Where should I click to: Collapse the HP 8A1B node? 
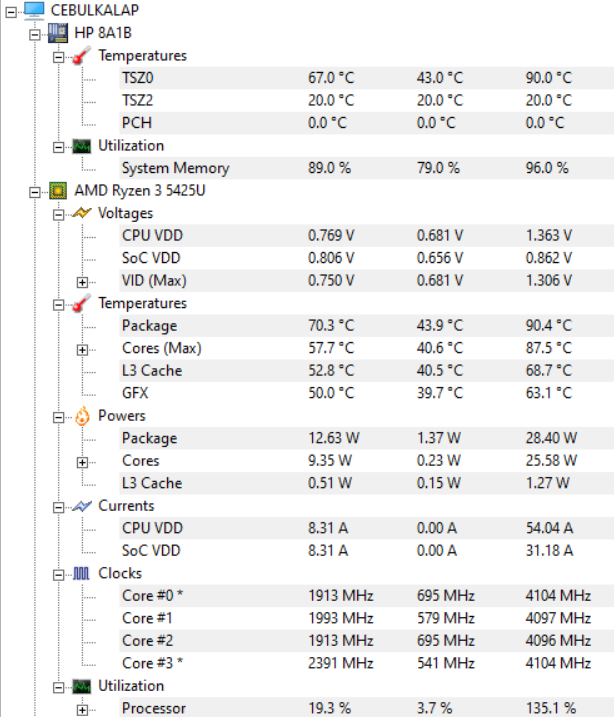[35, 35]
